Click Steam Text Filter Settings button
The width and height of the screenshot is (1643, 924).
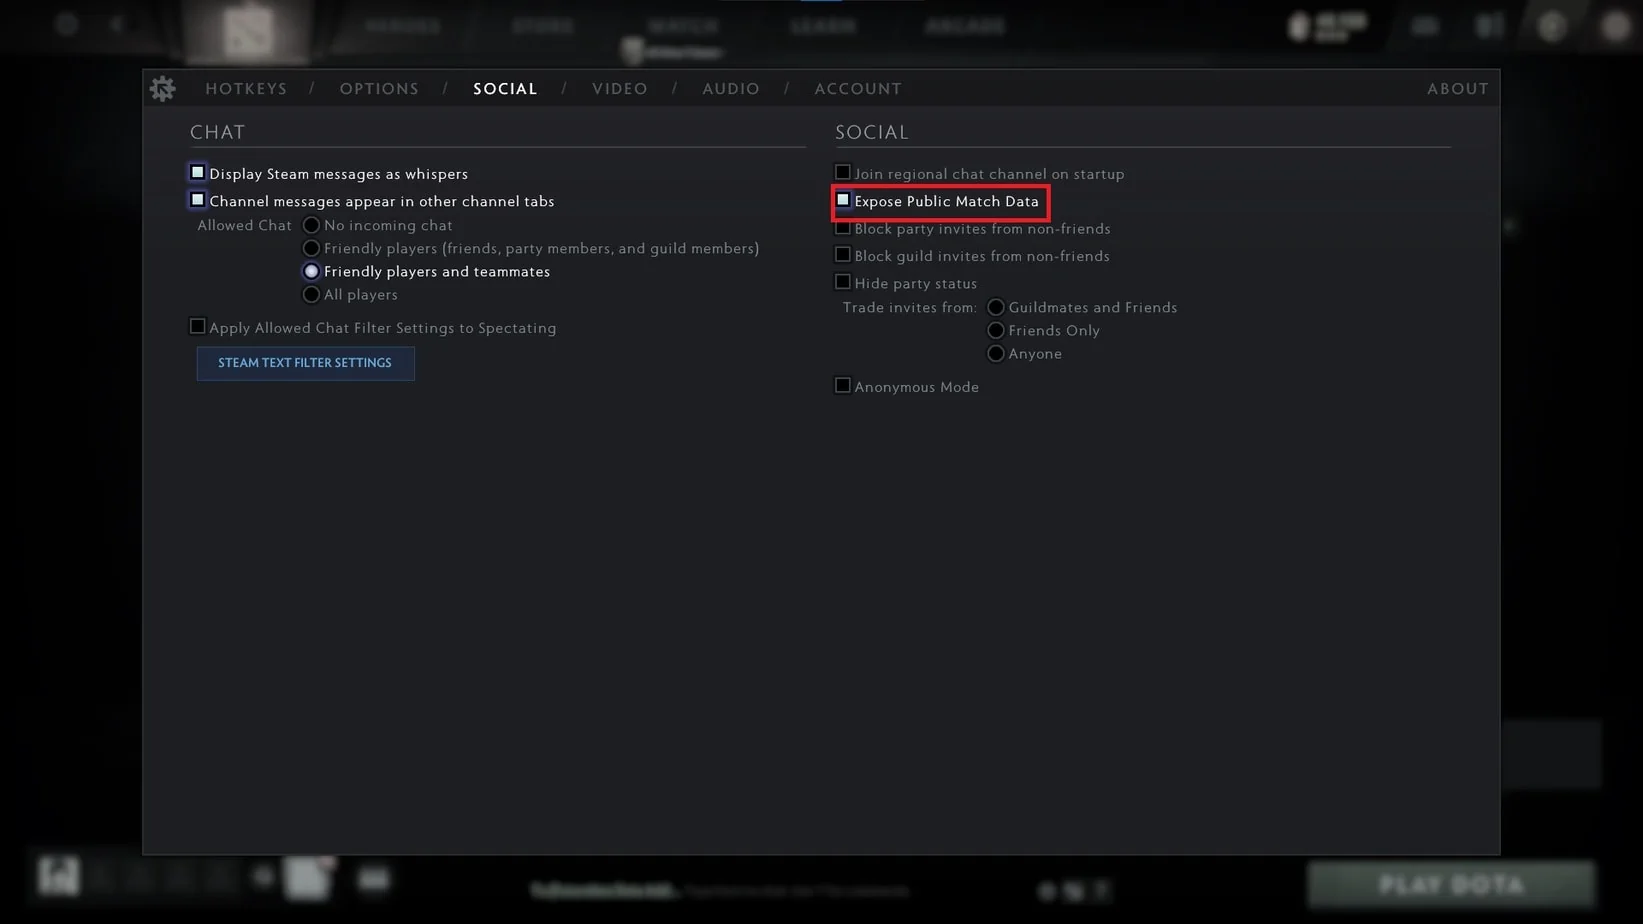click(305, 363)
